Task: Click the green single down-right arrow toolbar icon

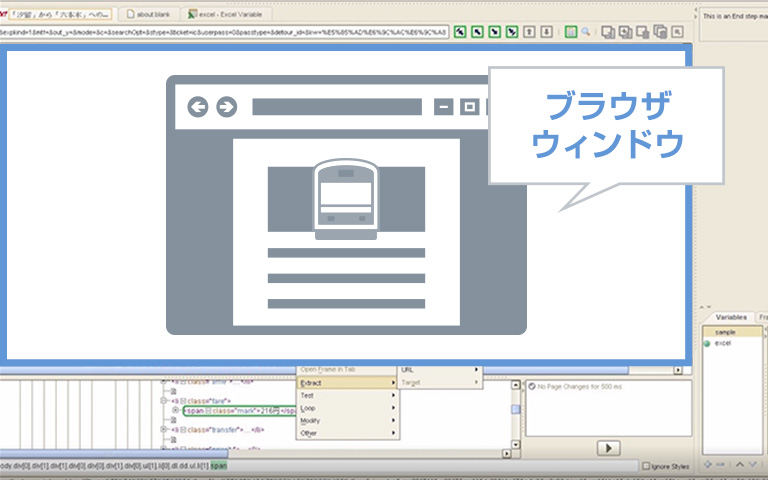Action: tap(495, 32)
